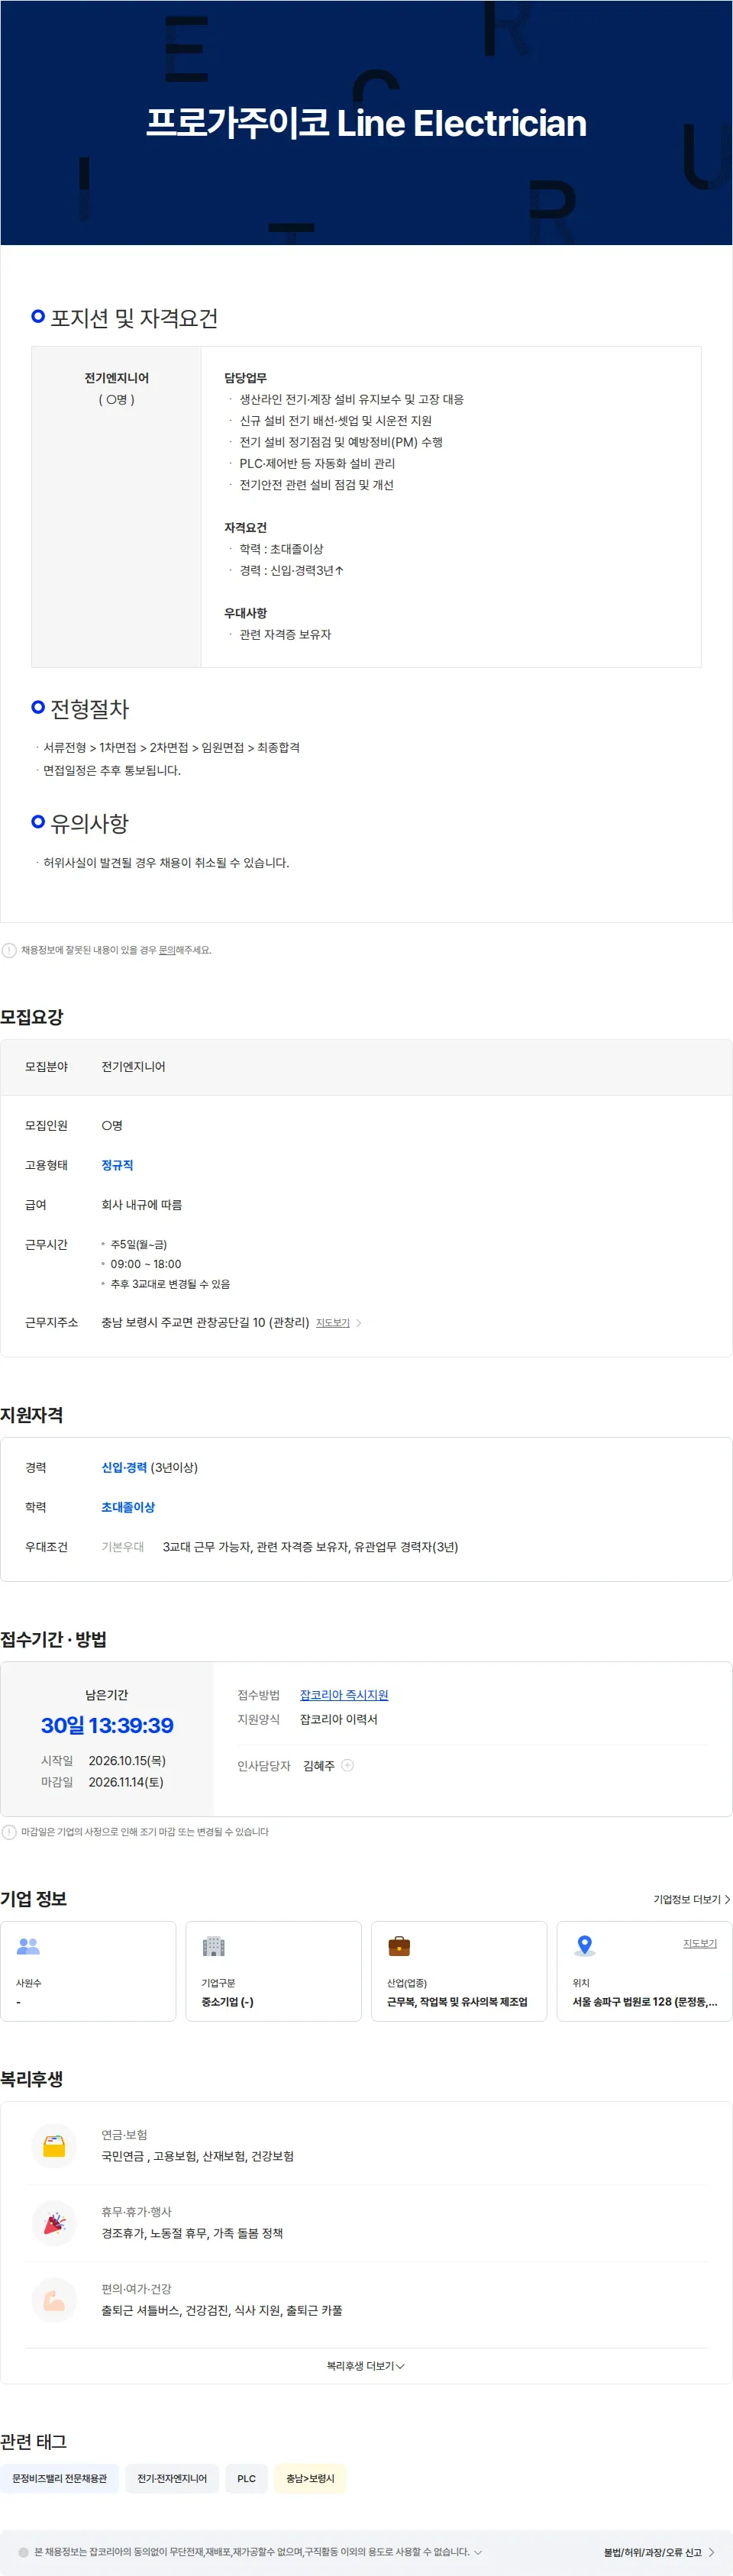Click the company type building icon
The width and height of the screenshot is (733, 2576).
pos(214,1946)
